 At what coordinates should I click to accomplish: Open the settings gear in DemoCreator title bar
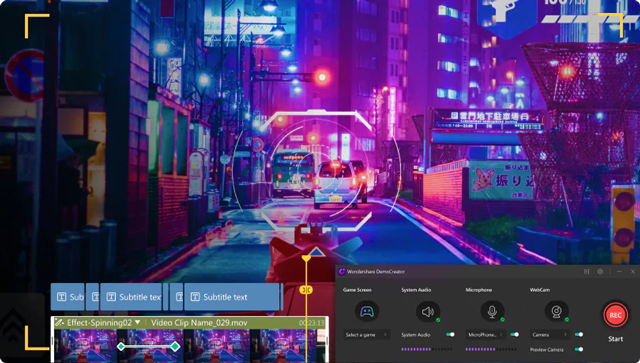[600, 272]
